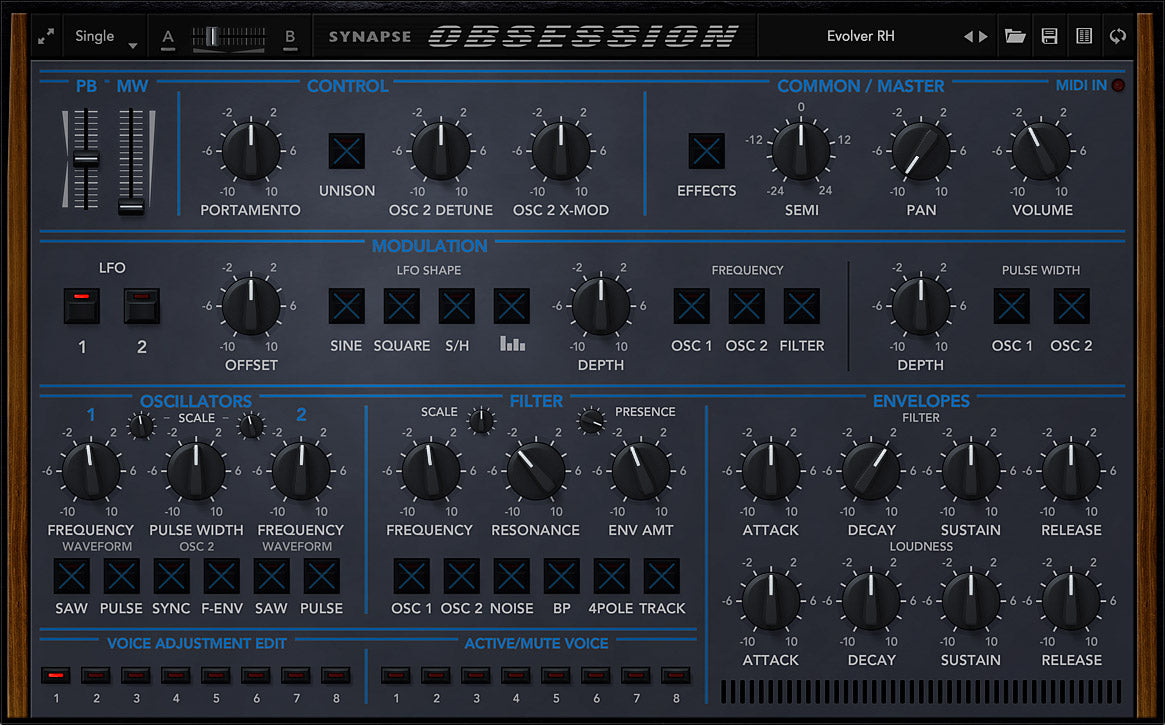Toggle the EFFECTS switch
Viewport: 1165px width, 725px height.
(x=707, y=151)
